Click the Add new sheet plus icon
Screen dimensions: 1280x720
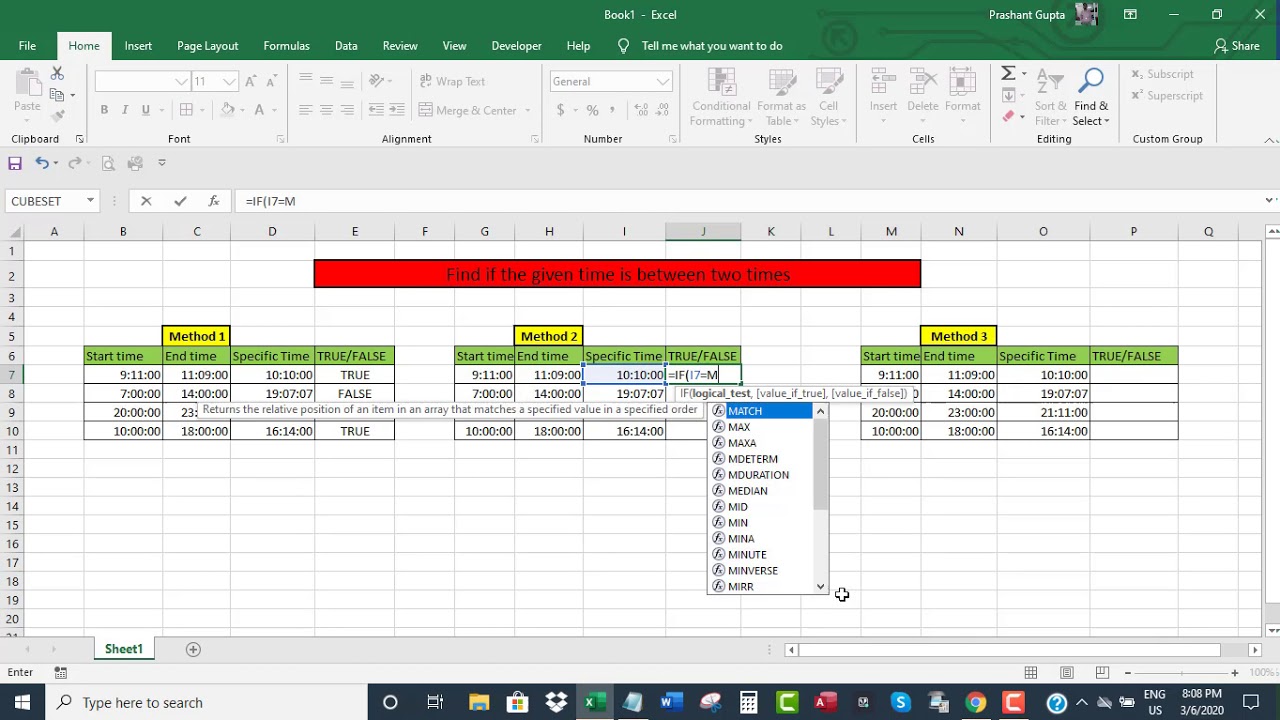(193, 649)
